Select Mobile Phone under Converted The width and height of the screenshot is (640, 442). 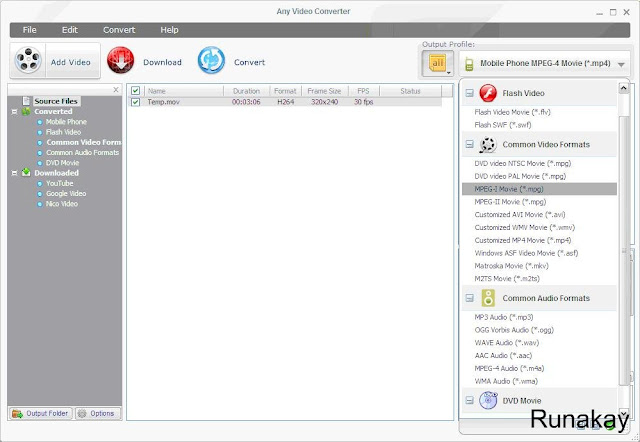[66, 122]
